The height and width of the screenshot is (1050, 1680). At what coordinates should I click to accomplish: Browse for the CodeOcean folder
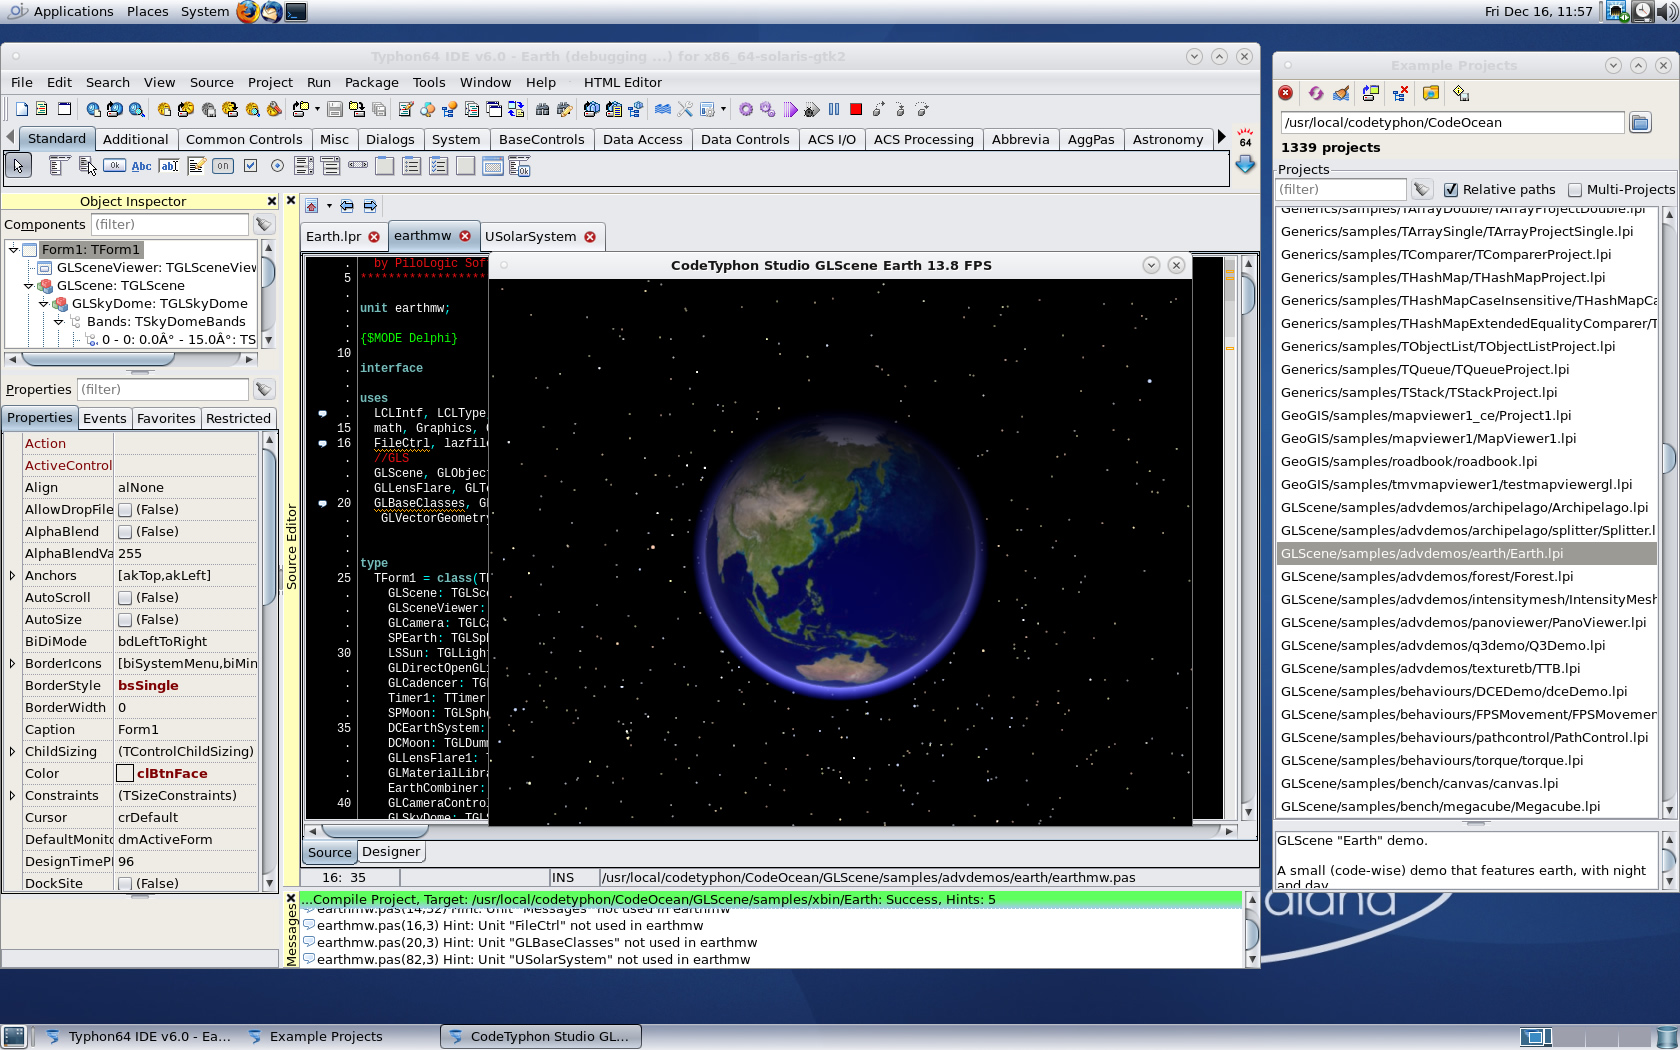pos(1640,123)
